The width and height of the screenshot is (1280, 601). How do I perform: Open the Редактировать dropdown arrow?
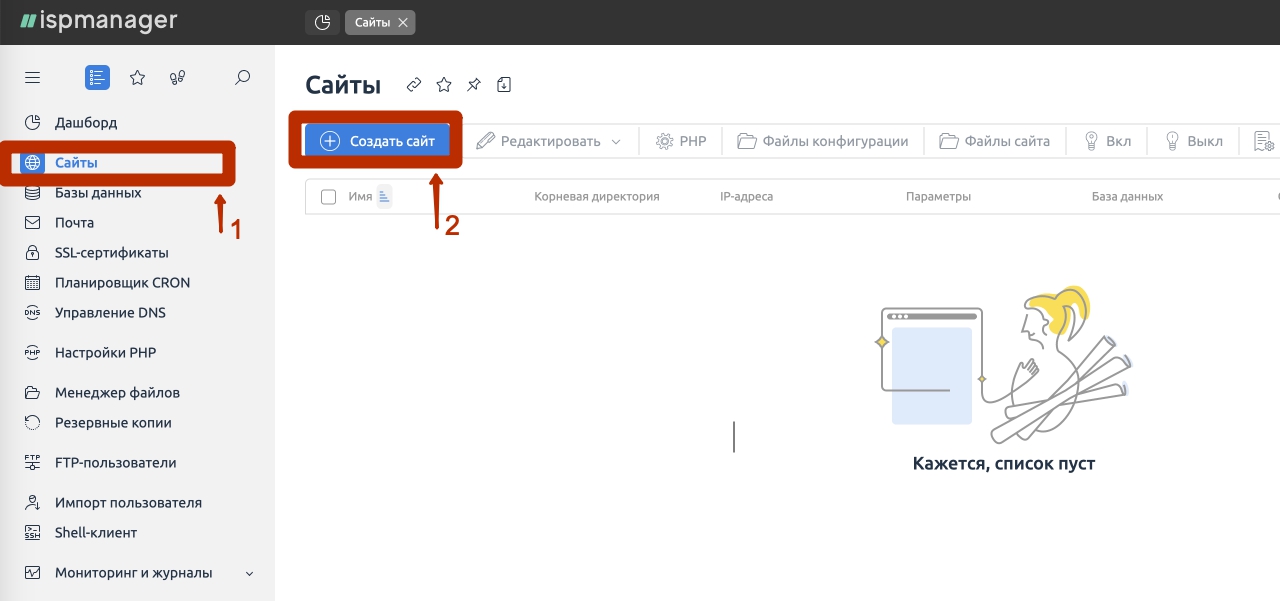pyautogui.click(x=617, y=140)
